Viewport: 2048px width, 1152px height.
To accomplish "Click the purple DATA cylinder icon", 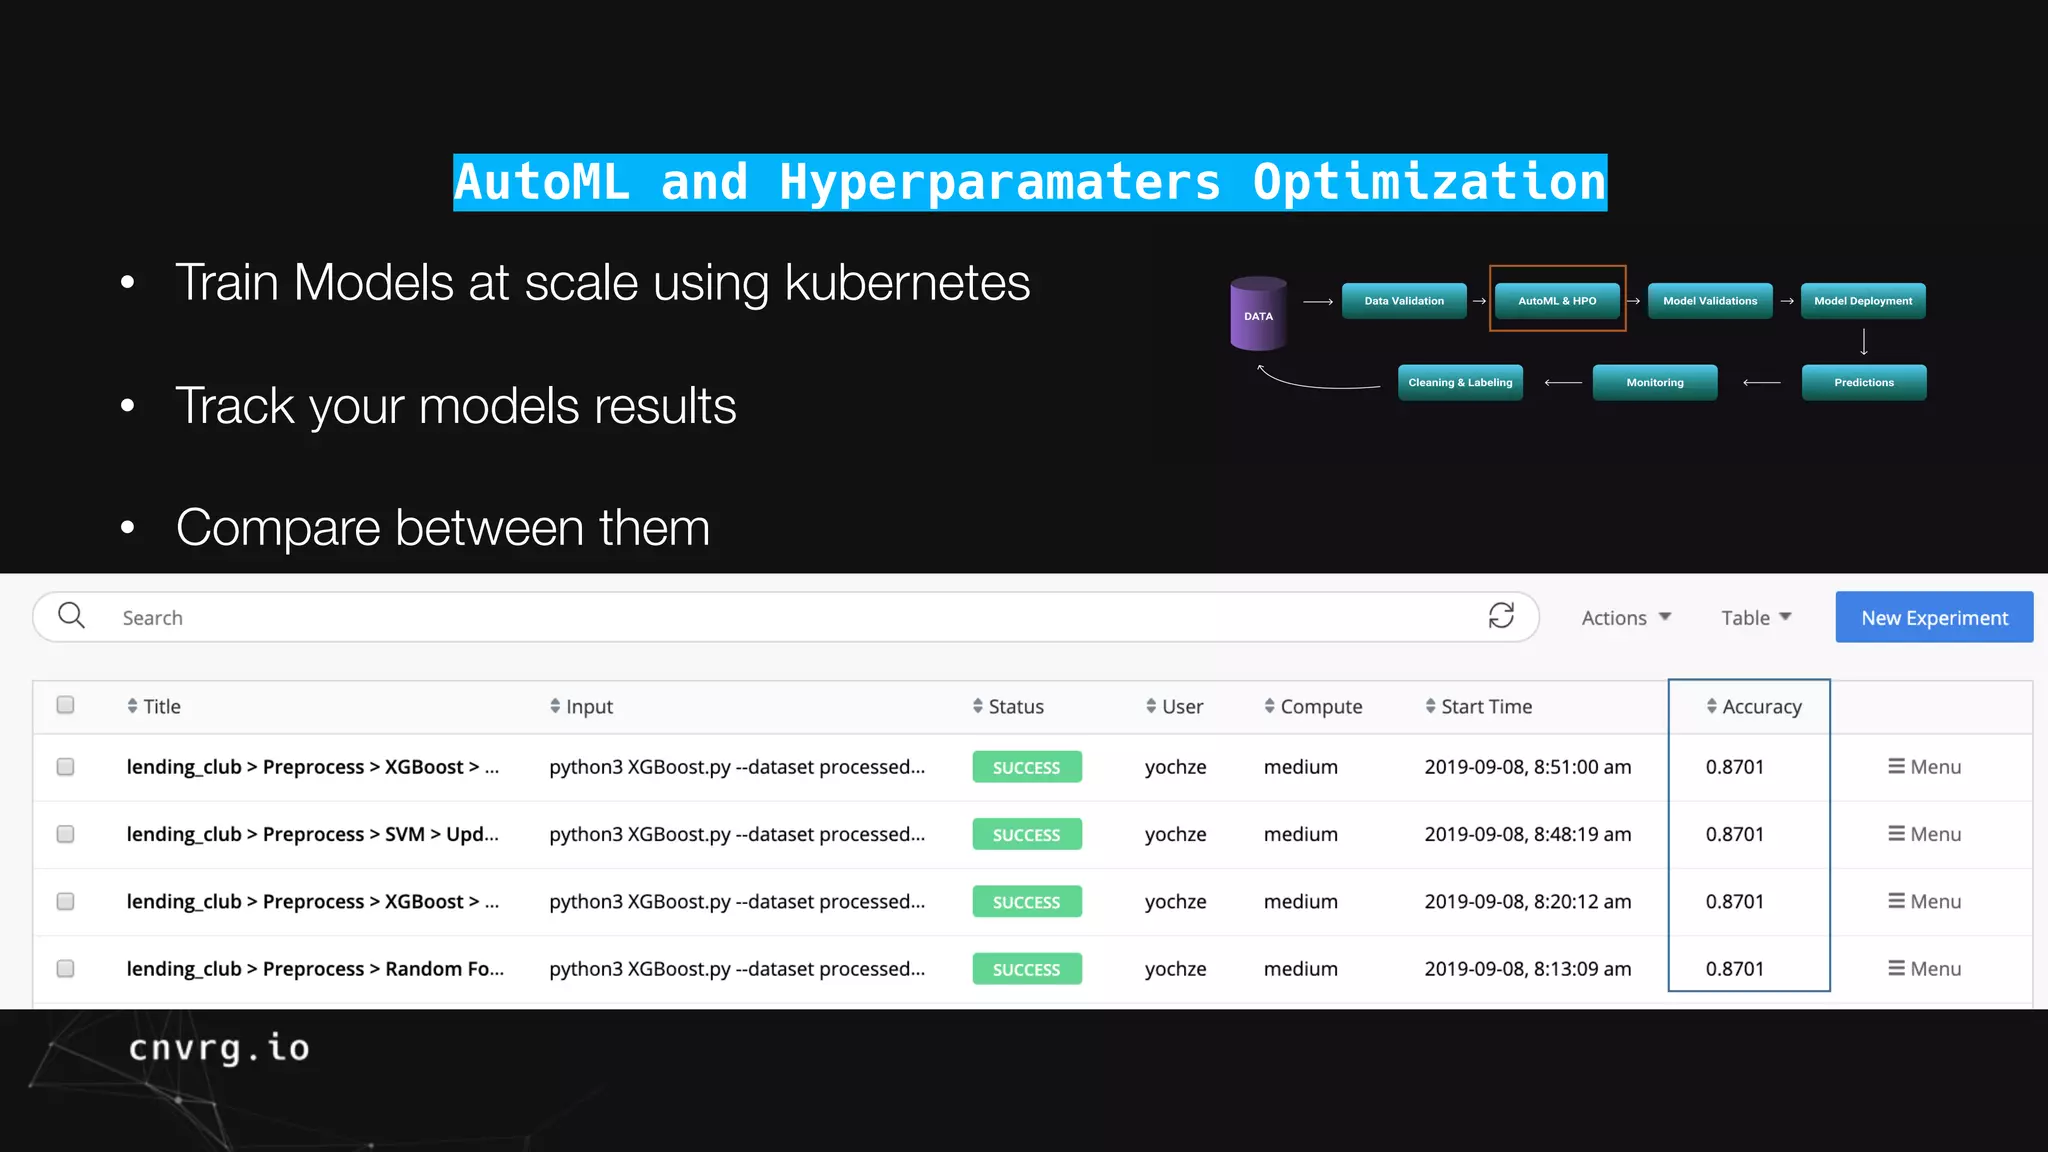I will coord(1258,314).
